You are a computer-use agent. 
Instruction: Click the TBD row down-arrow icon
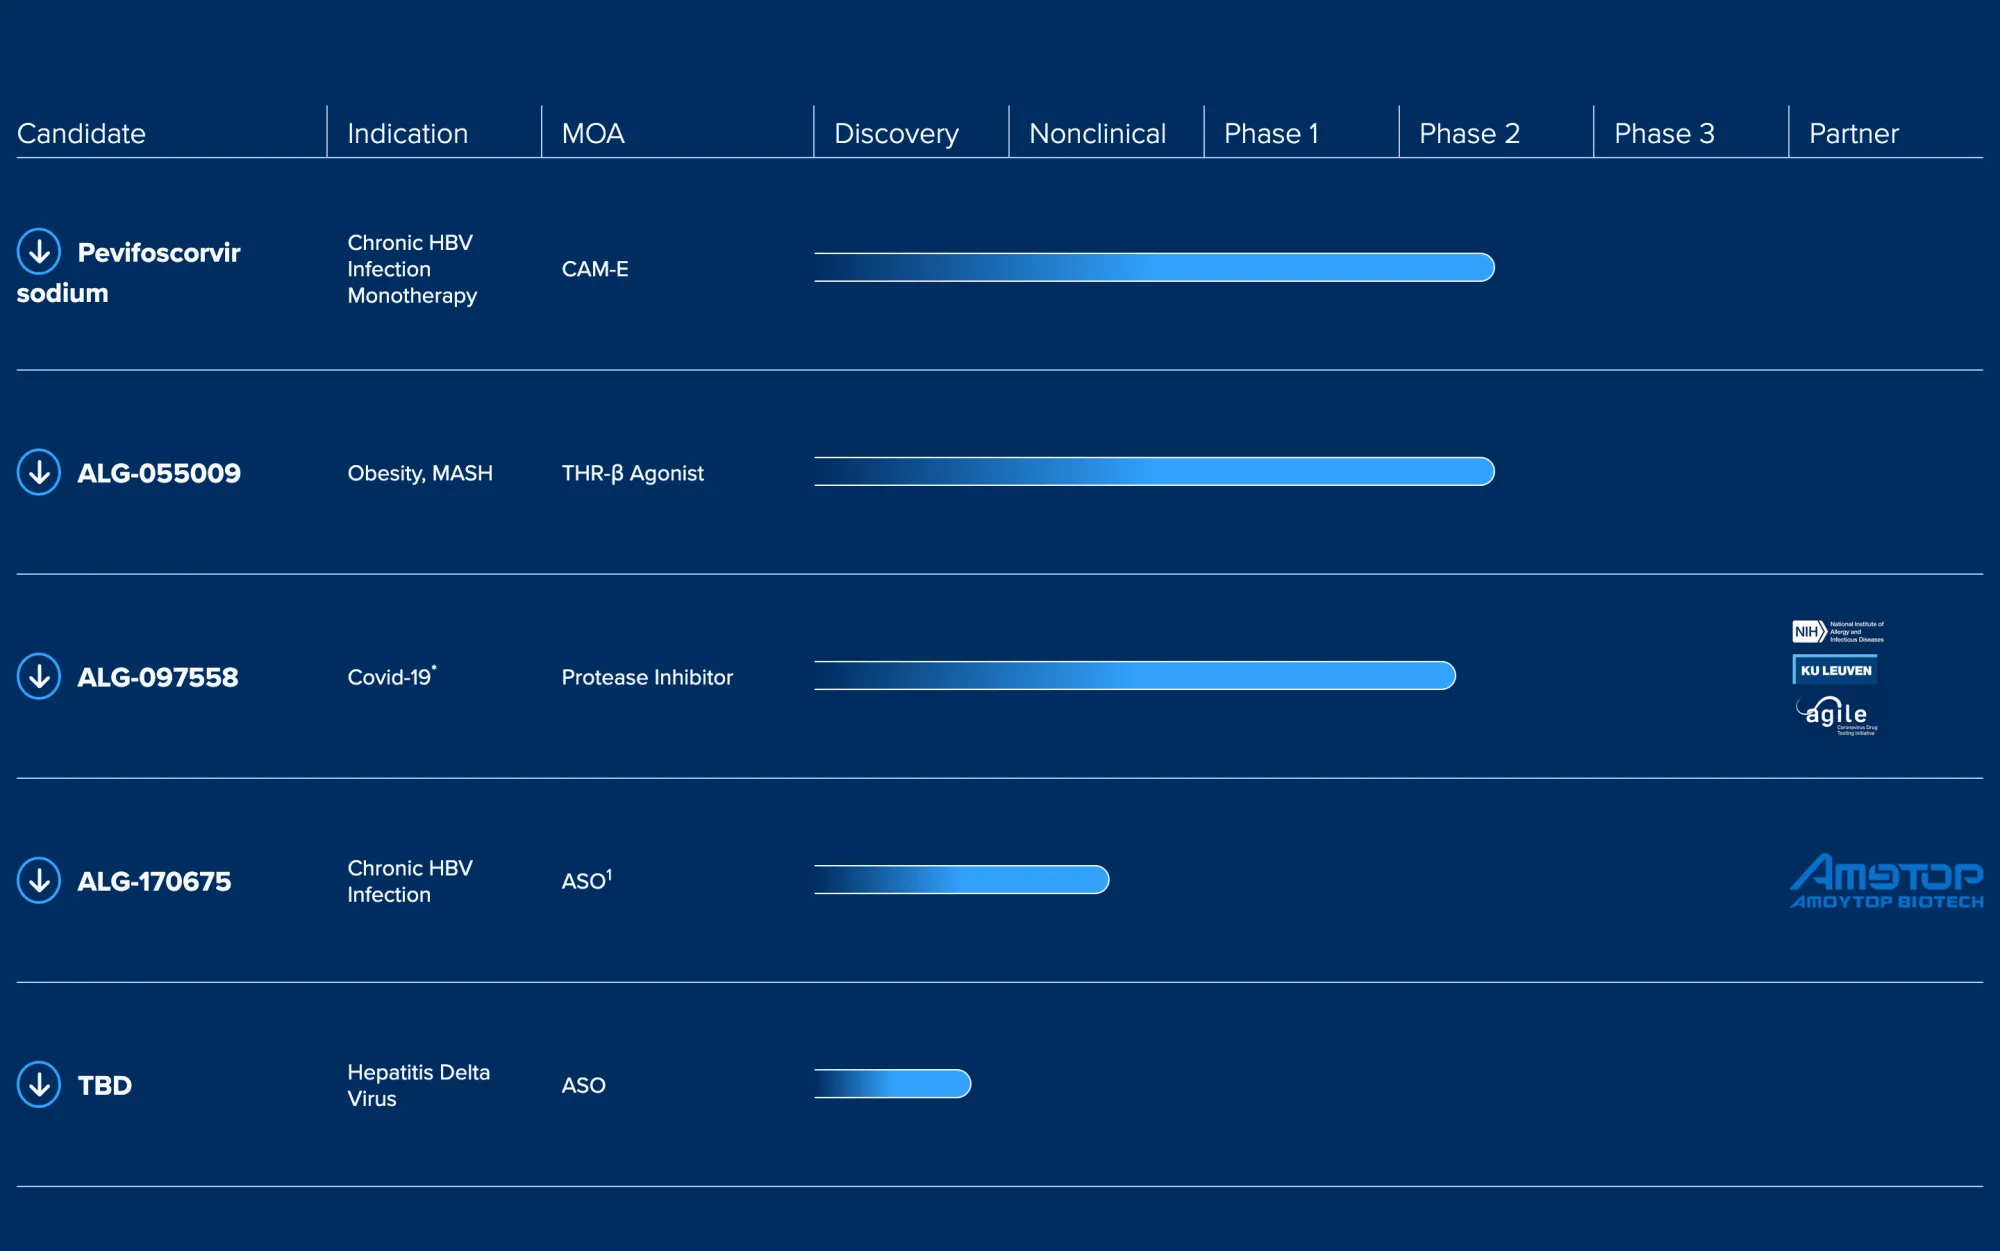tap(39, 1084)
